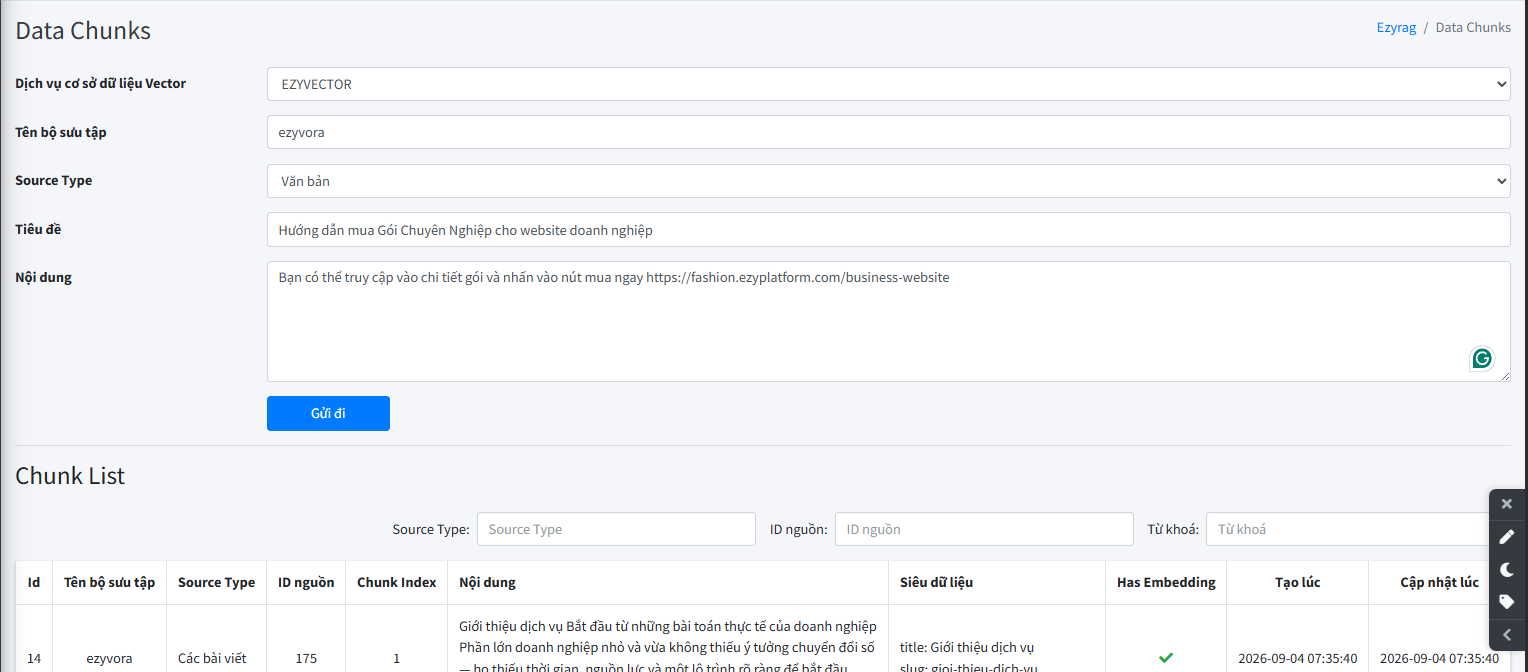Viewport: 1528px width, 672px height.
Task: Toggle dark mode with the moon icon
Action: point(1507,569)
